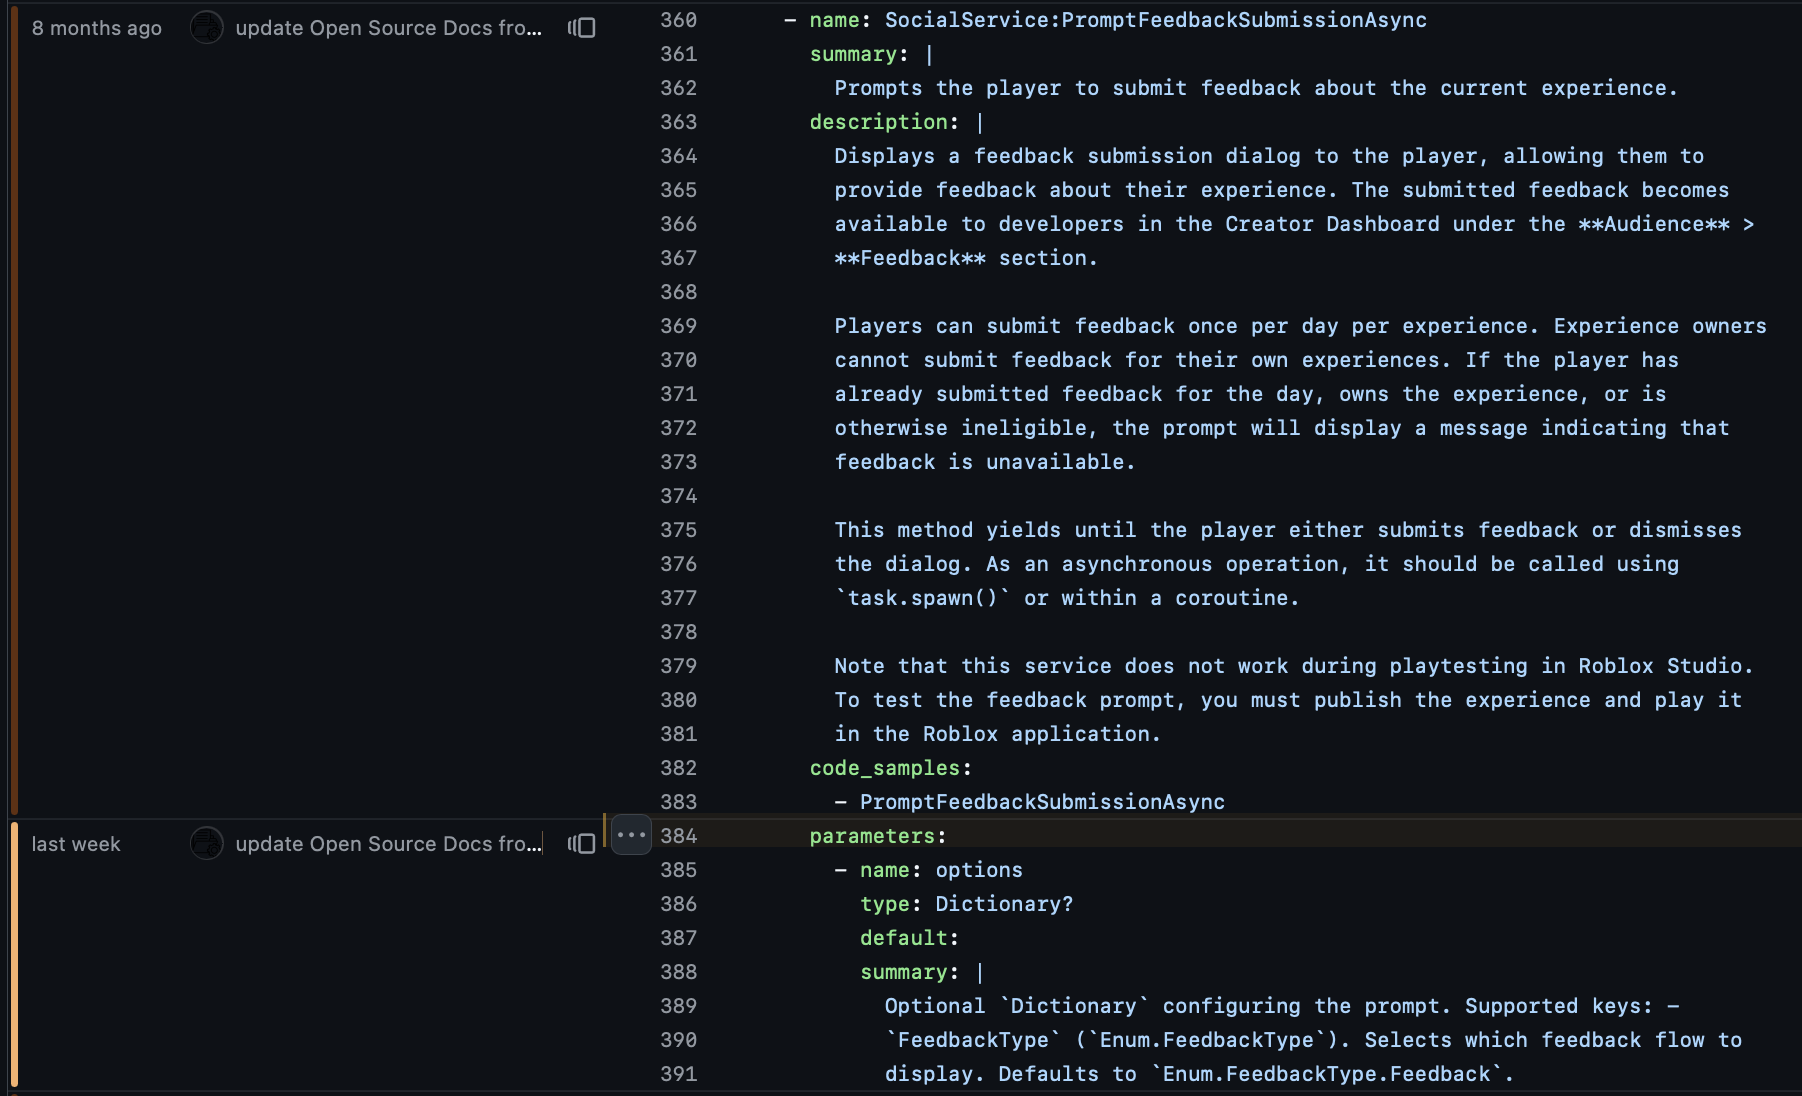Click the "**Feedback** section." text
Screen dimensions: 1802x1096
point(966,258)
